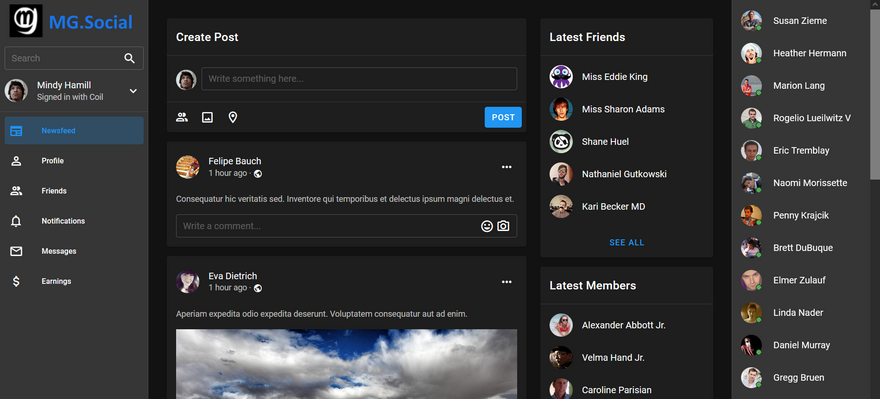This screenshot has width=880, height=399.
Task: Go to Profile in the sidebar
Action: [x=74, y=161]
